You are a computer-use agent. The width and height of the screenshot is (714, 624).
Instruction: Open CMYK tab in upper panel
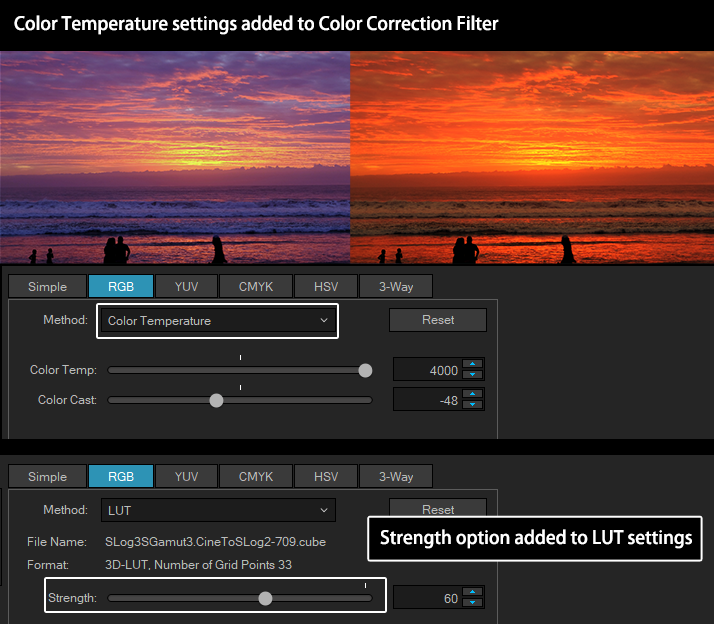pyautogui.click(x=256, y=286)
